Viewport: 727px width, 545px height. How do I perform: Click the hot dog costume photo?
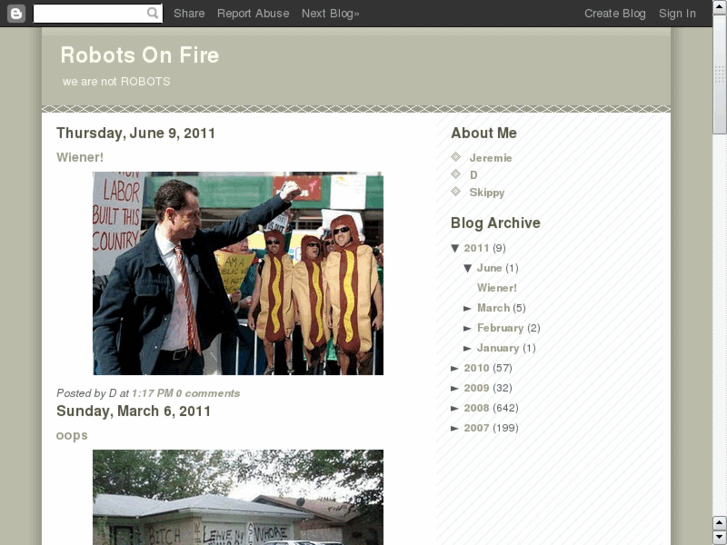click(x=238, y=273)
